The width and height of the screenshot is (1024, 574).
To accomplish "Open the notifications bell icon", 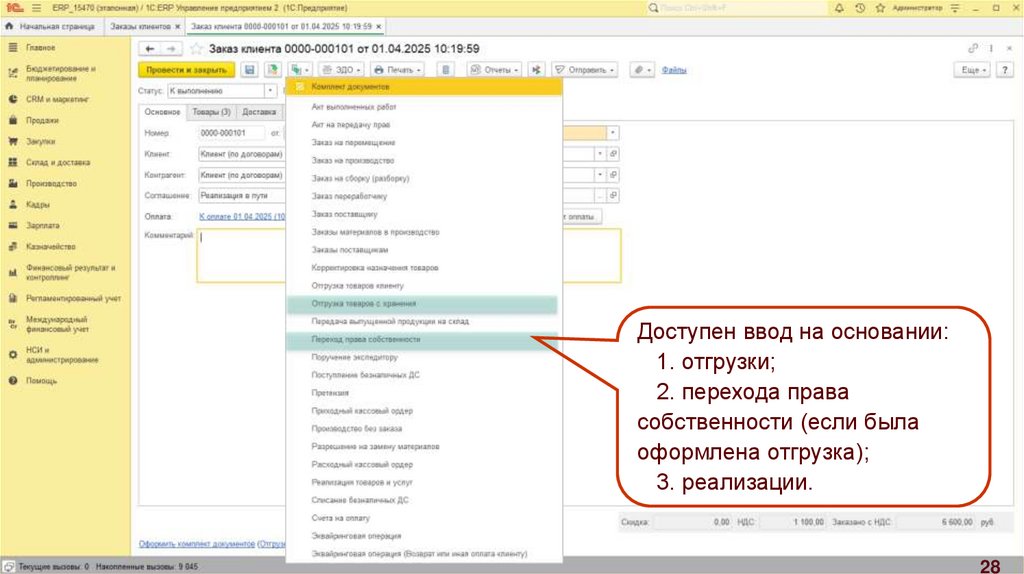I will (x=838, y=8).
